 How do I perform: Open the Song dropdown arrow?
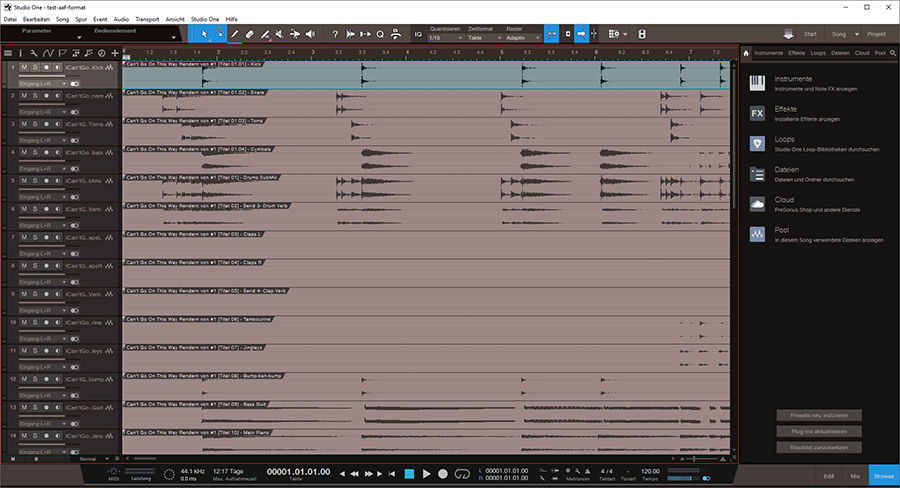pos(857,34)
